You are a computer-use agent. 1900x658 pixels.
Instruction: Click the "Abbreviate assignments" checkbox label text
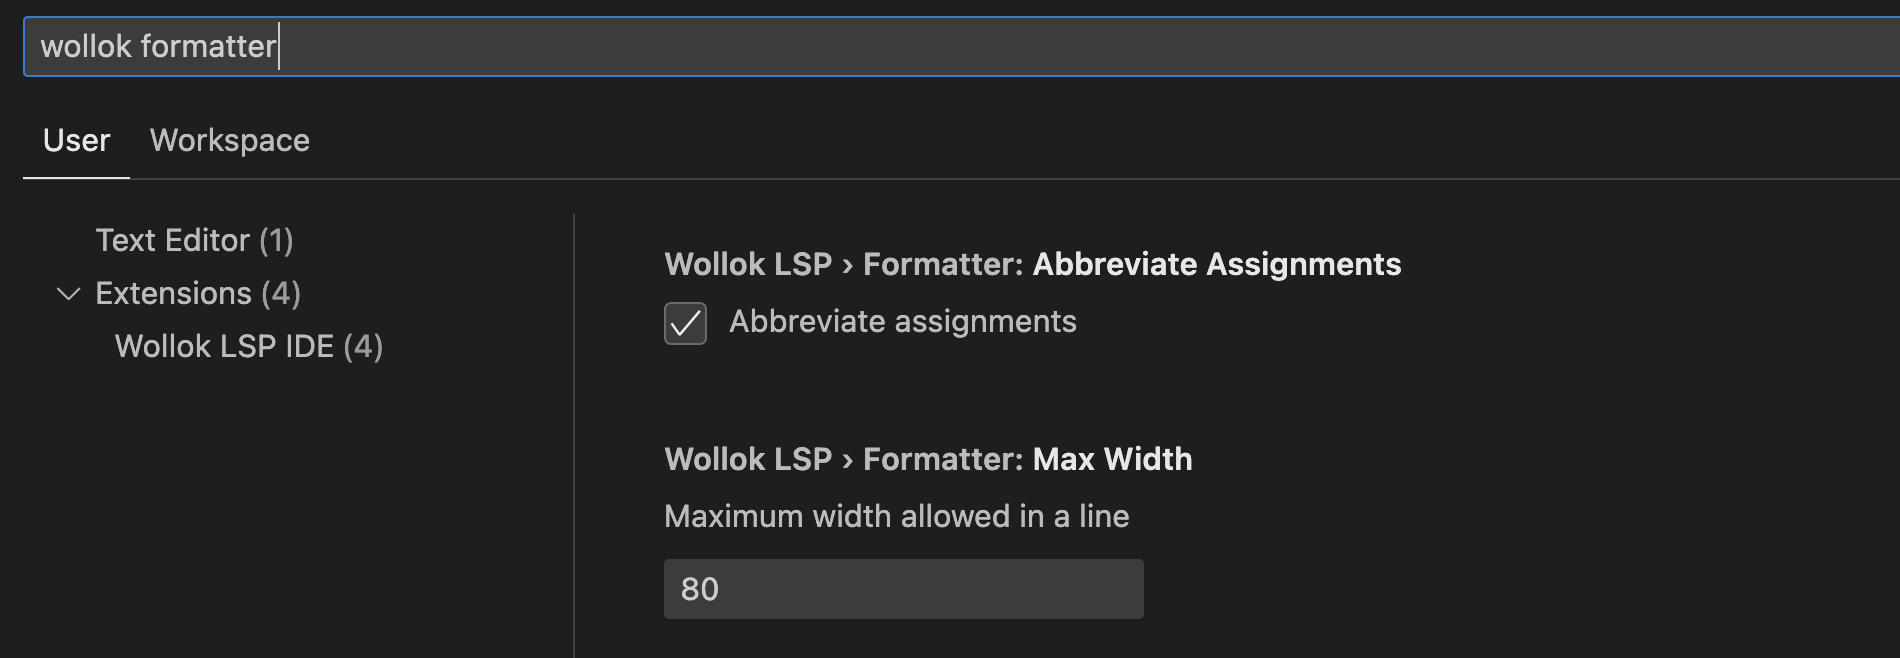(x=902, y=321)
